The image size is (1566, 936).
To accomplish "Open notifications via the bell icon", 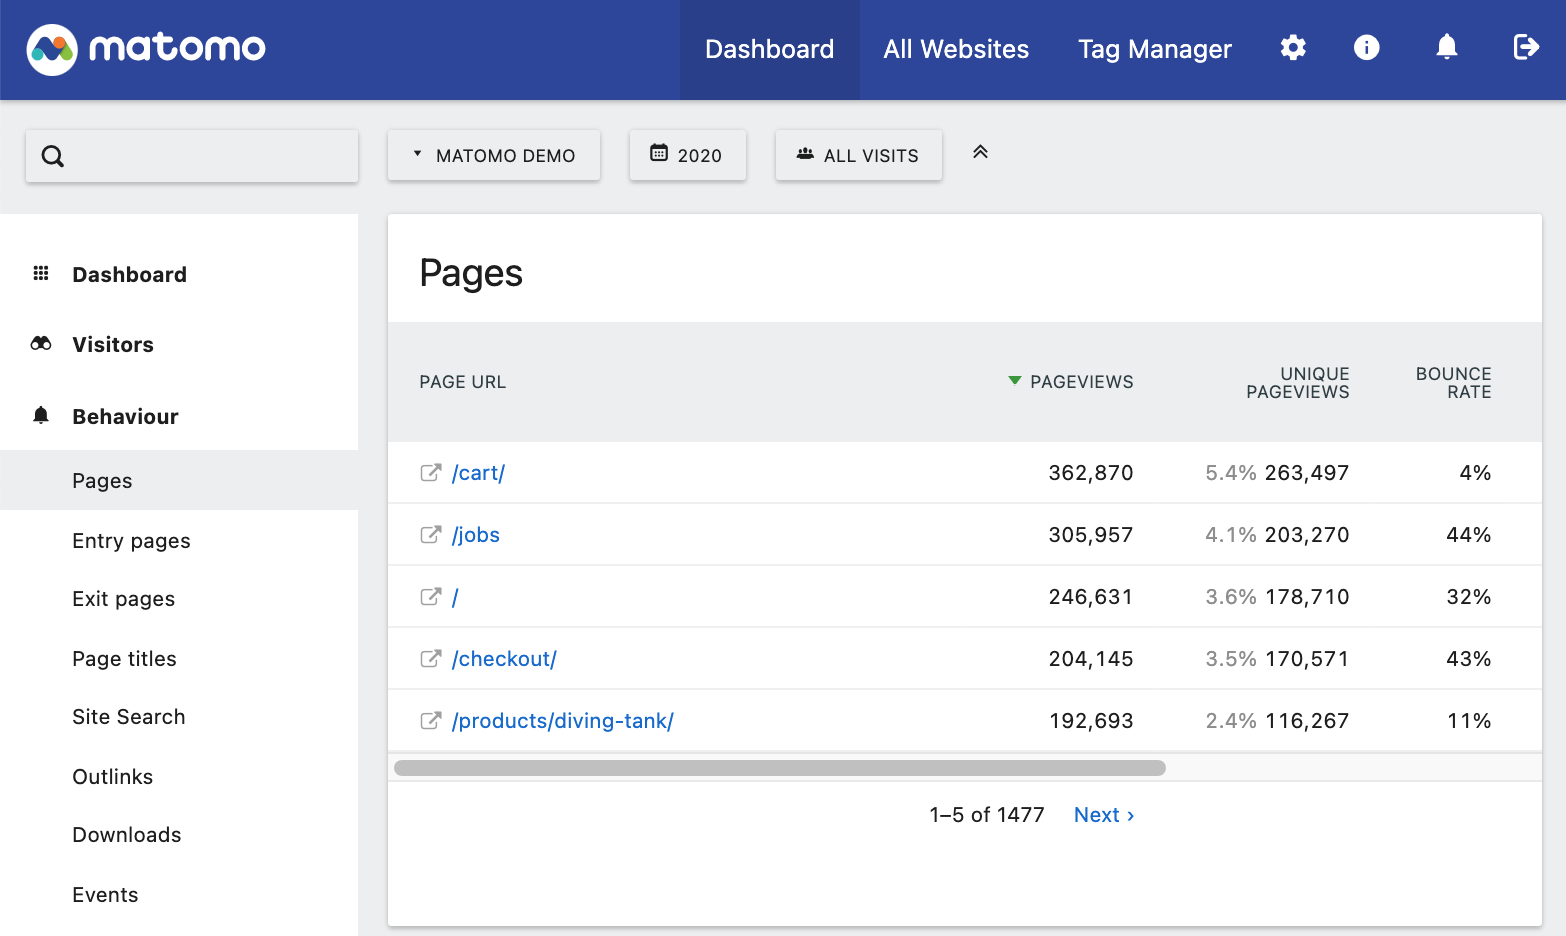I will point(1447,47).
